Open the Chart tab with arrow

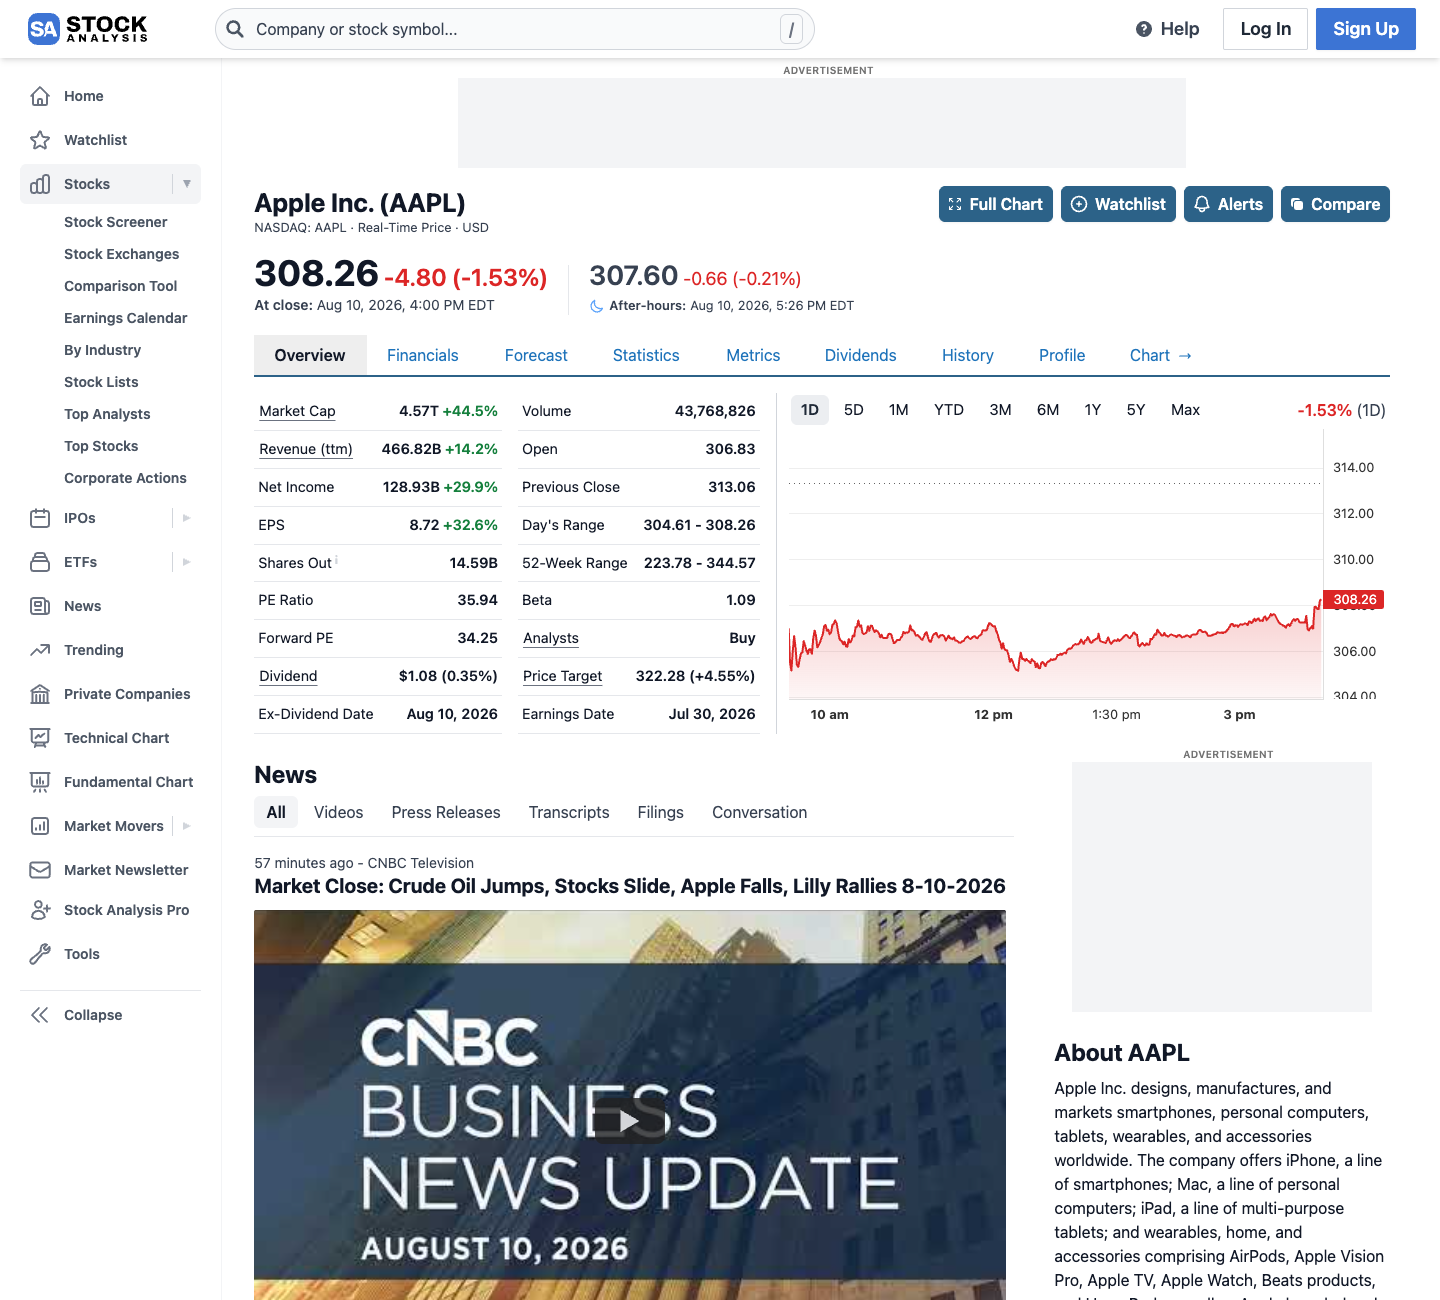1161,356
